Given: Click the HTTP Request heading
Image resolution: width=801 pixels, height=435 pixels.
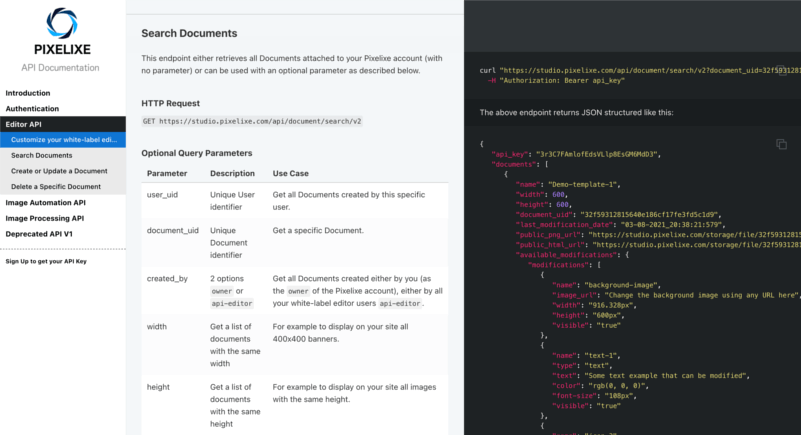Looking at the screenshot, I should point(170,103).
